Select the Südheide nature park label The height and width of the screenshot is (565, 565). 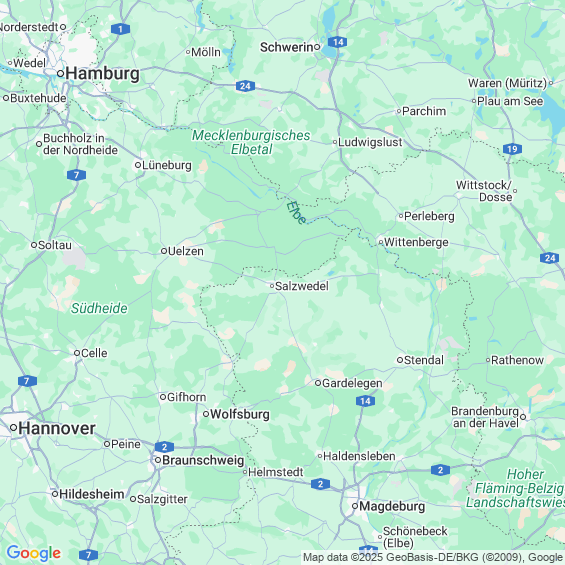(x=99, y=308)
